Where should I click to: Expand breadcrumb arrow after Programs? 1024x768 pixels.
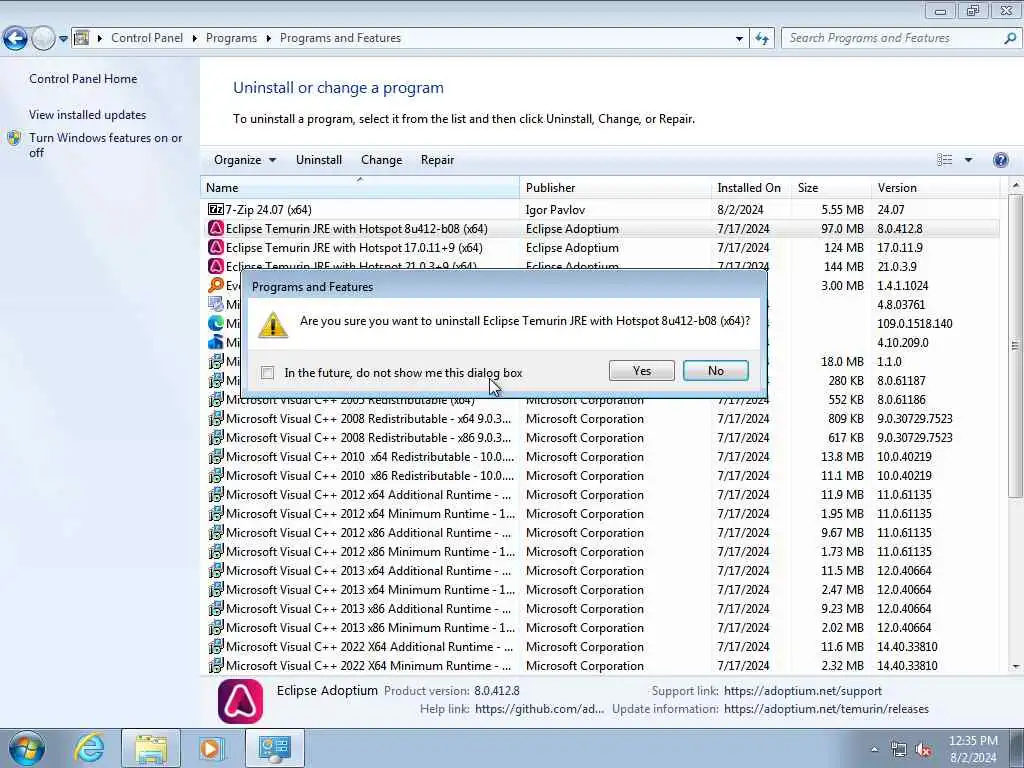point(268,39)
